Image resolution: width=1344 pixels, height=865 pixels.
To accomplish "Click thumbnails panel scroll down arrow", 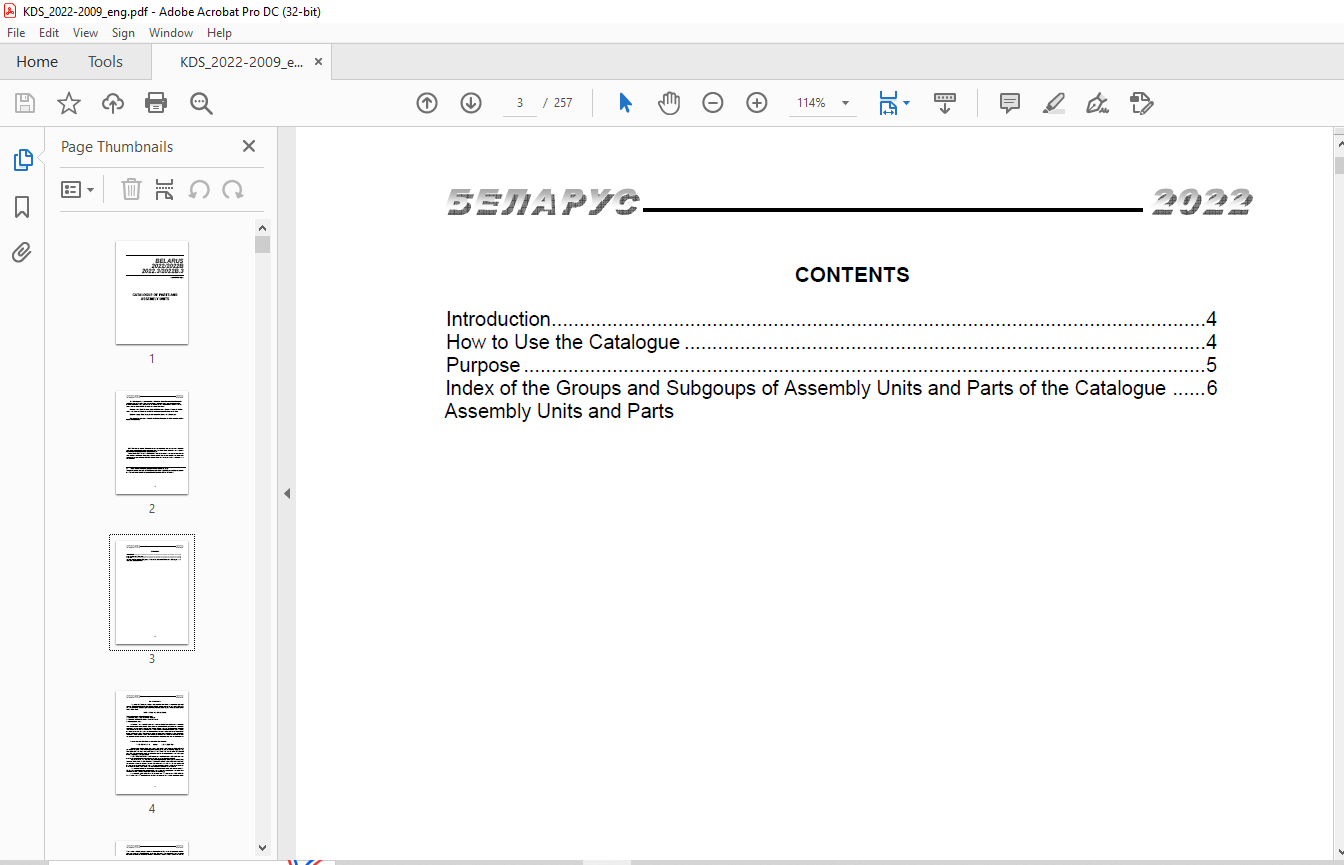I will click(x=263, y=847).
